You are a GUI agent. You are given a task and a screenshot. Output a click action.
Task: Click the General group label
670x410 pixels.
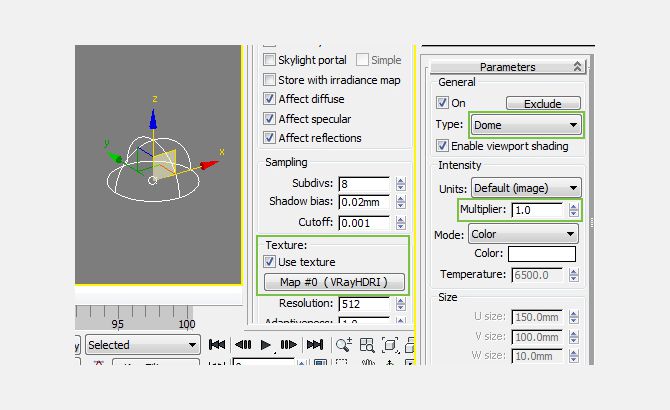(456, 82)
